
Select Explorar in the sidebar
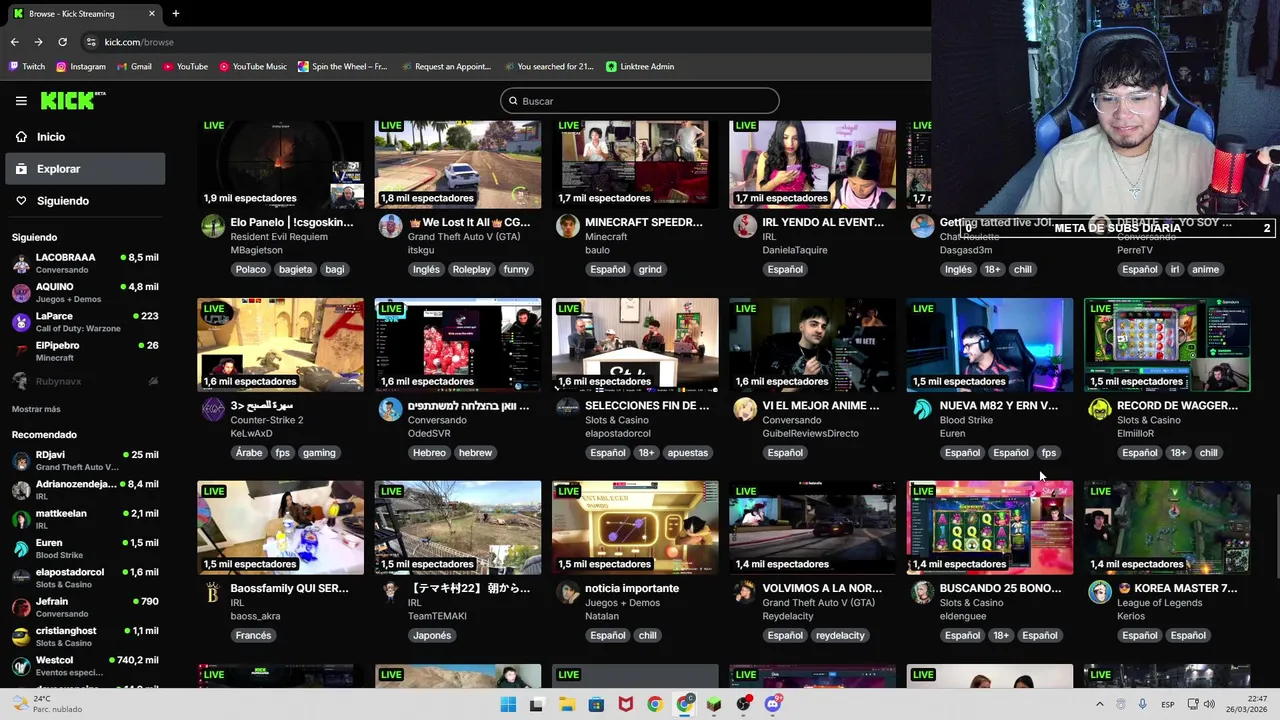(x=85, y=169)
